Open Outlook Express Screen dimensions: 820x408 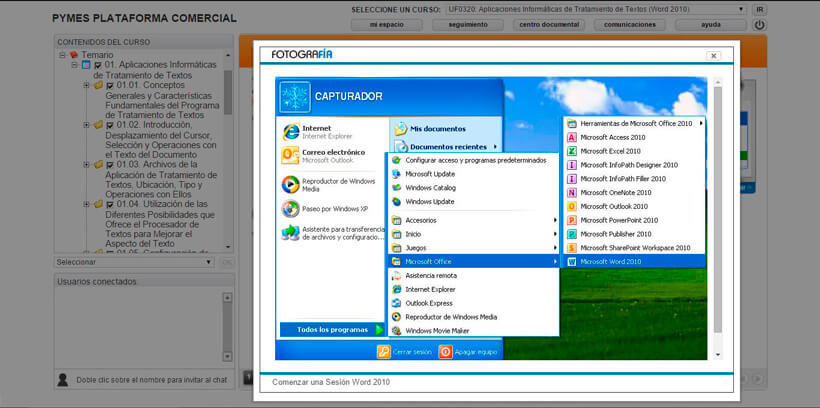pos(475,303)
